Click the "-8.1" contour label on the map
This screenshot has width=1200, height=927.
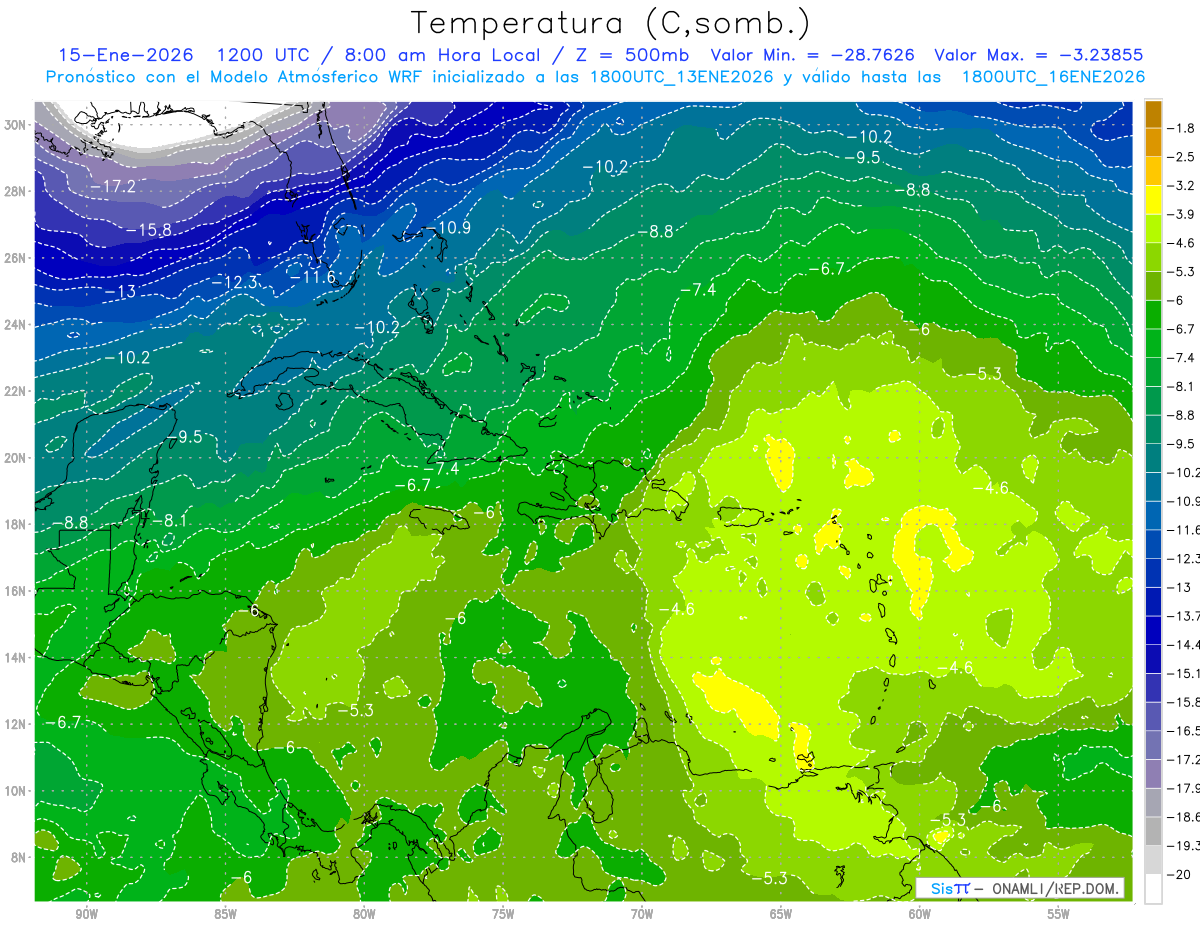(x=171, y=521)
